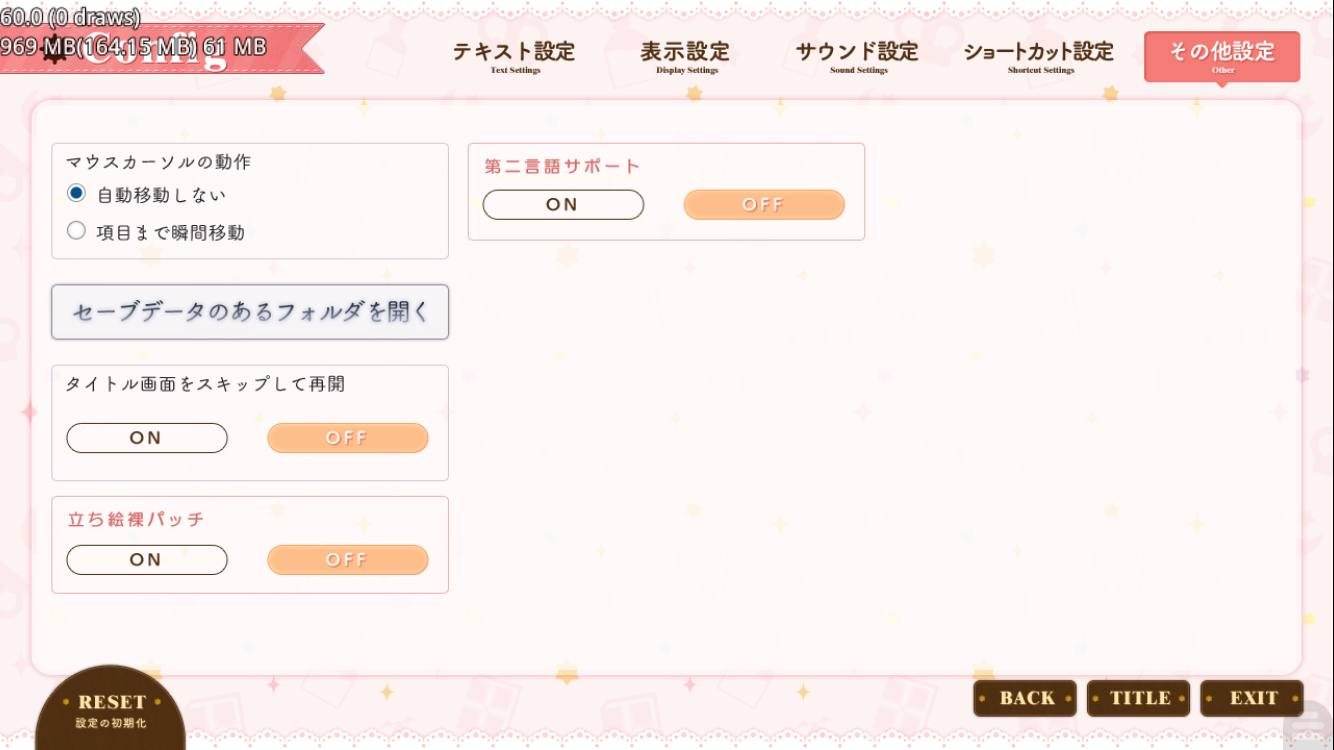Enable 立ち絵裸パッチ with the ON button

point(147,560)
